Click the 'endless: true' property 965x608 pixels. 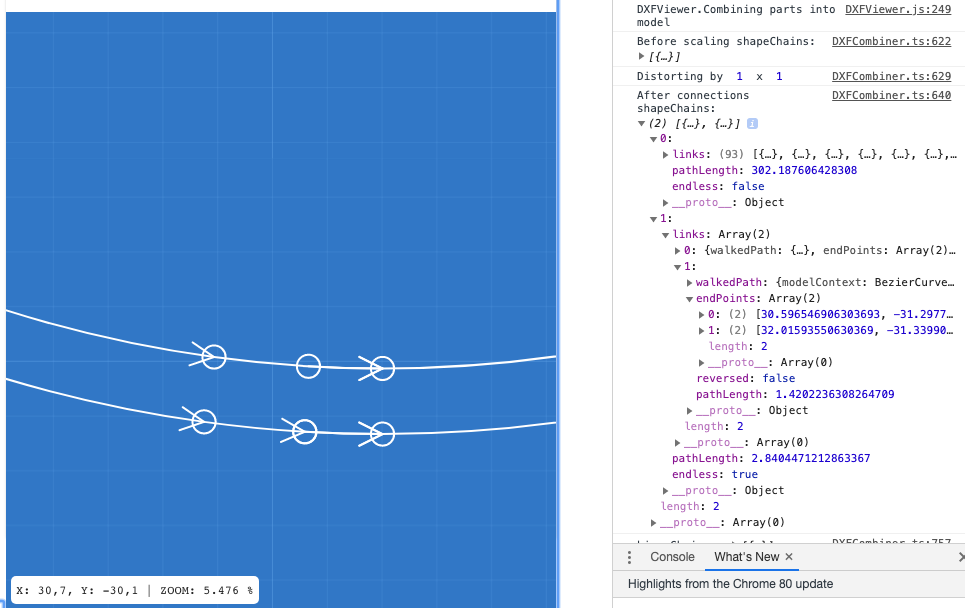(x=715, y=474)
